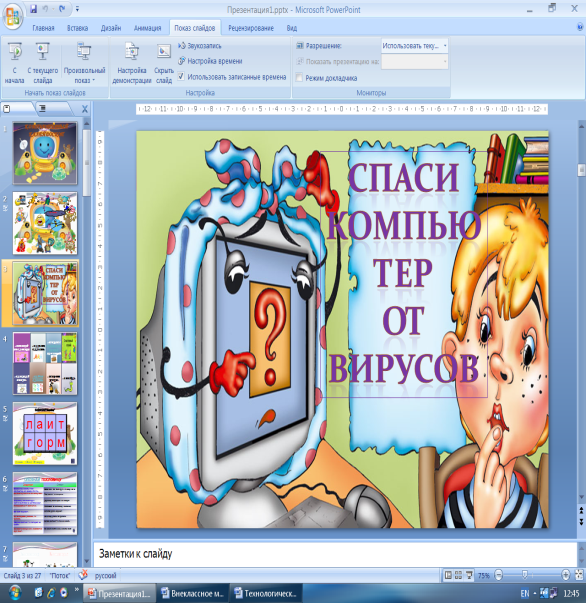The image size is (586, 603).
Task: Open Показать презентацию на dropdown
Action: 415,62
